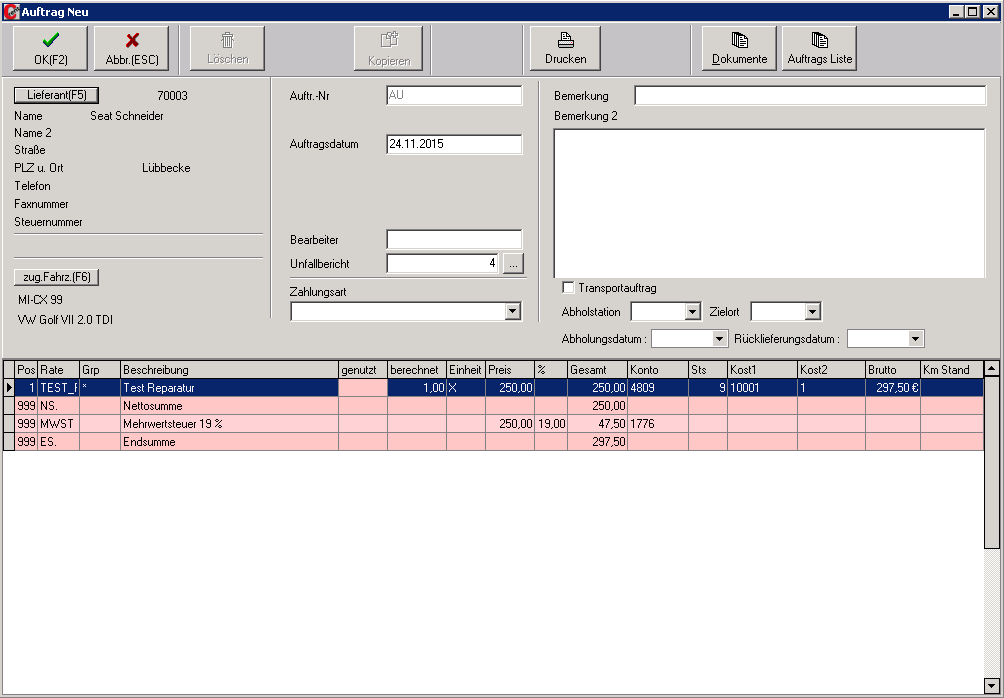1004x698 pixels.
Task: Open Dokumente from the toolbar
Action: click(x=739, y=48)
